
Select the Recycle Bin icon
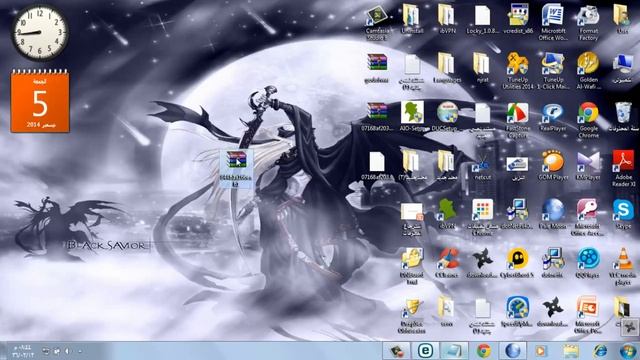[623, 117]
